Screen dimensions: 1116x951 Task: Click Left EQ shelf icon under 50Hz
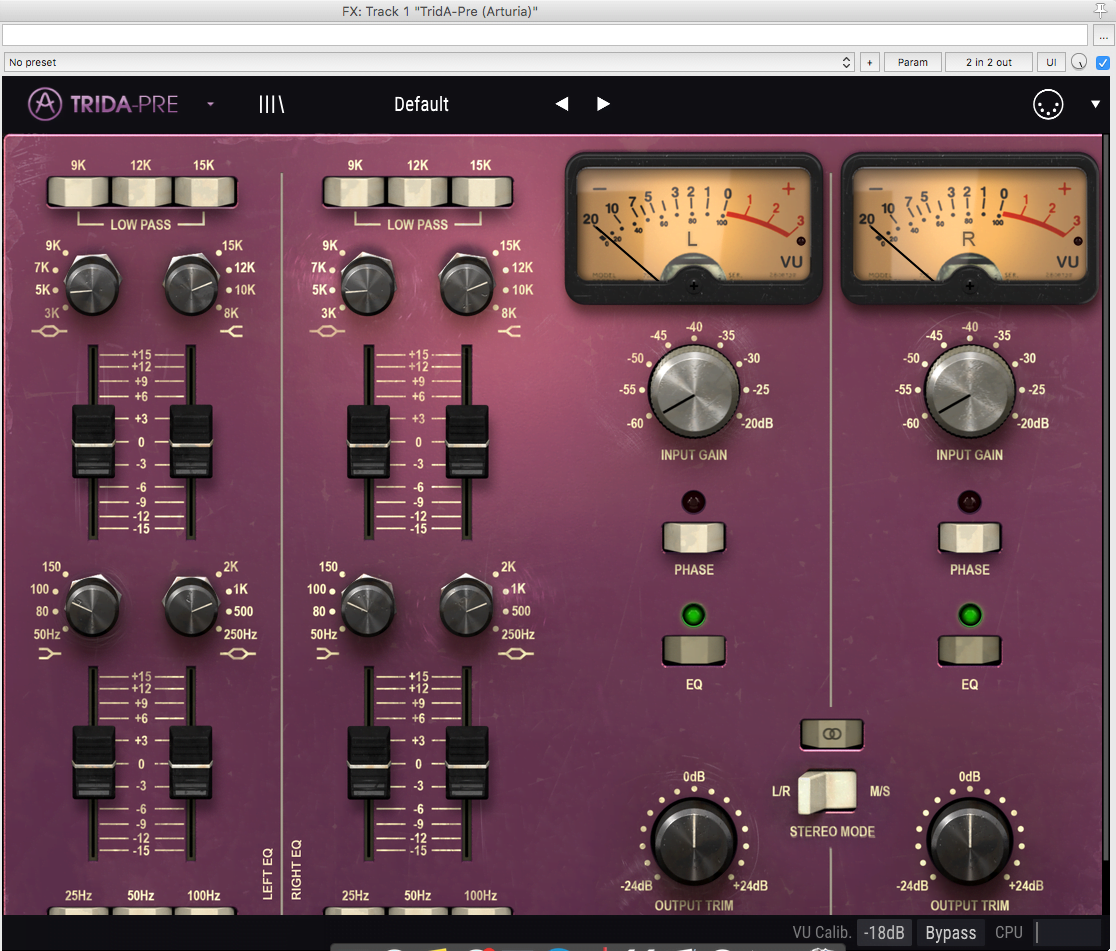point(49,653)
